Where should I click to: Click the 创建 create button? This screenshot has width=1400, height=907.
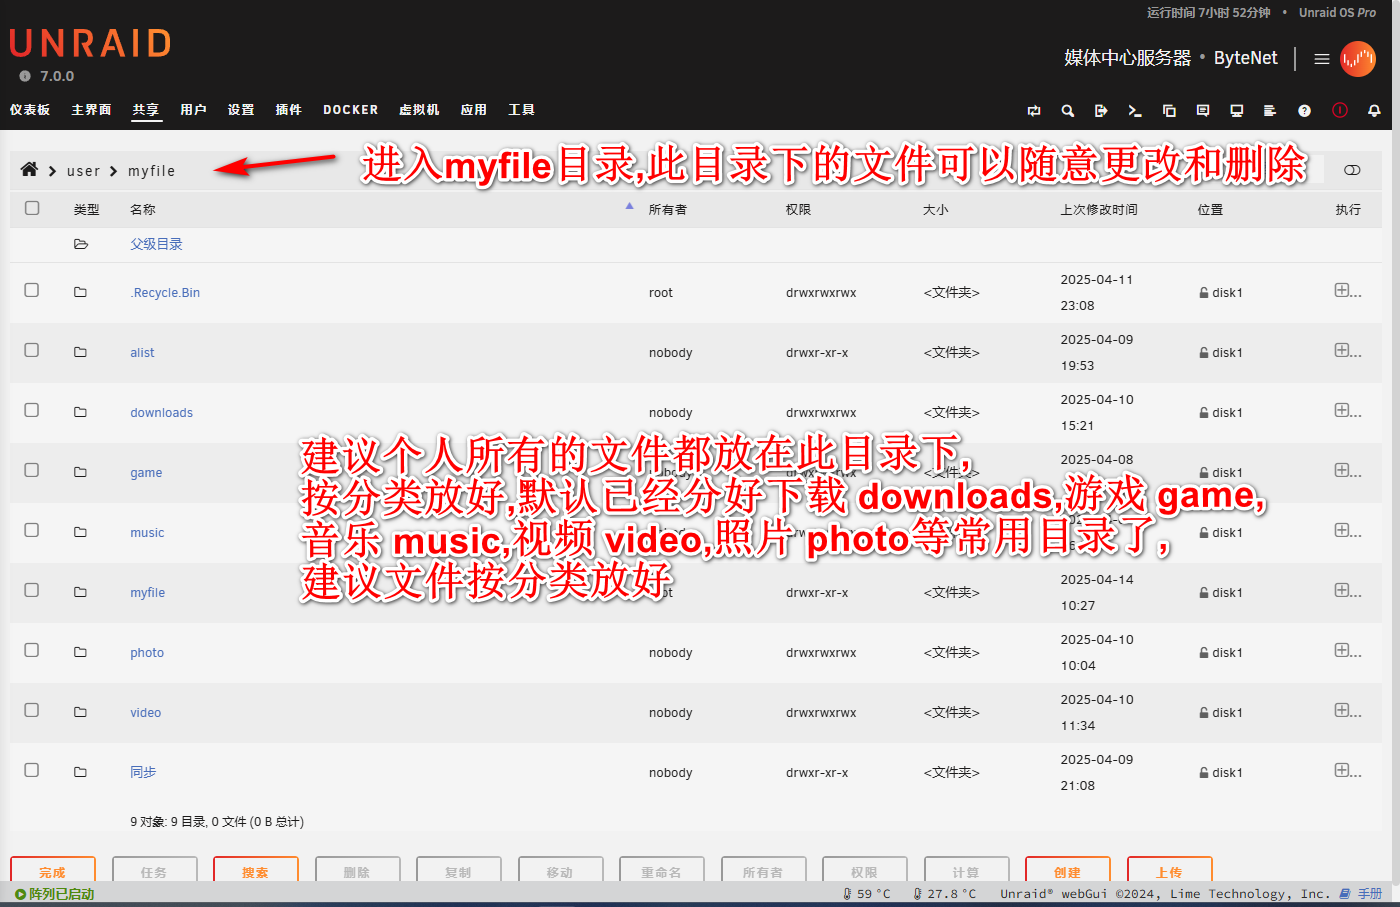pos(1067,872)
